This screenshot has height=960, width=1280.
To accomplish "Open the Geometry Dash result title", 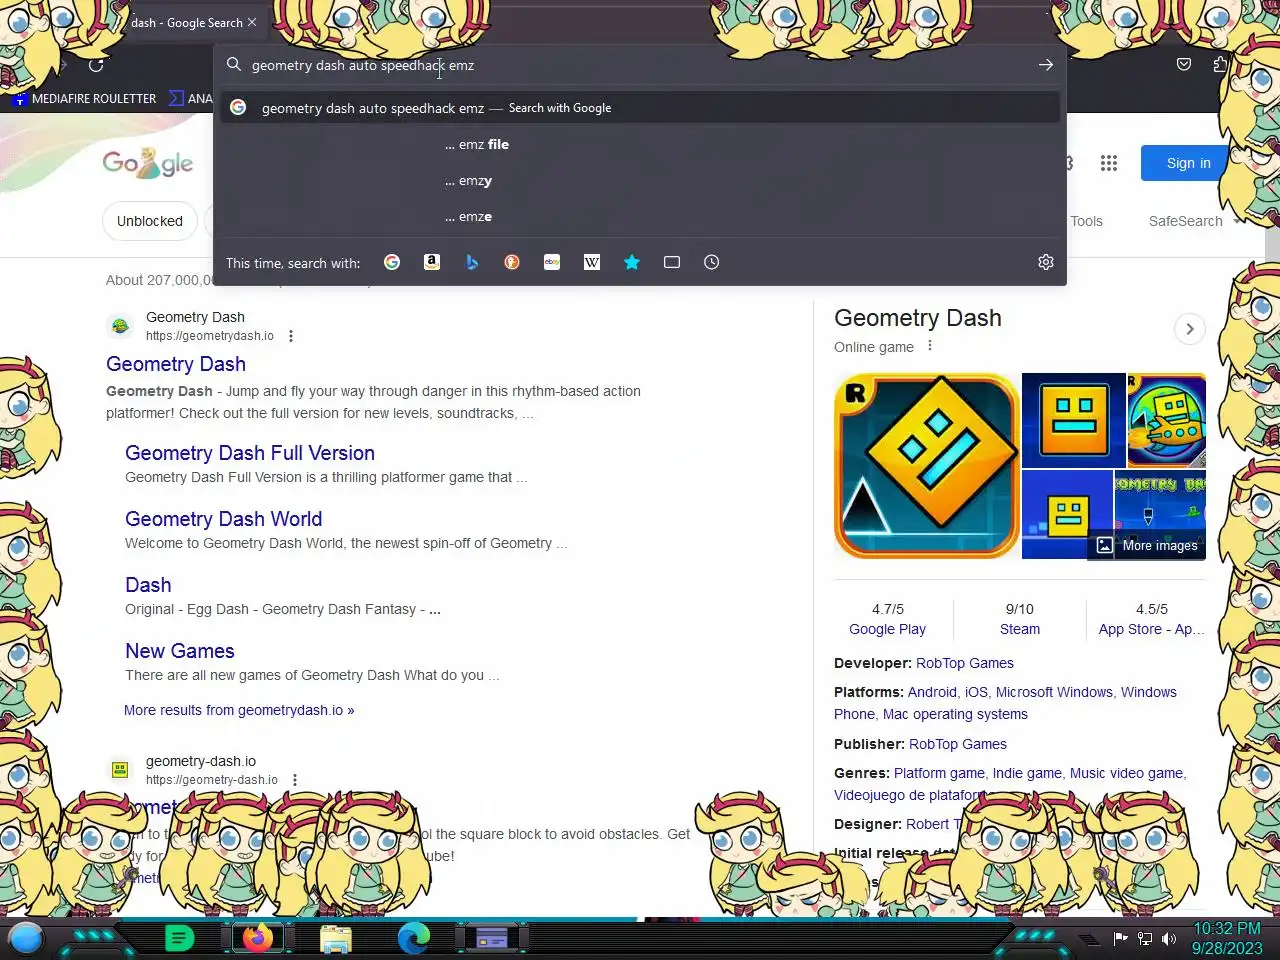I will tap(176, 364).
